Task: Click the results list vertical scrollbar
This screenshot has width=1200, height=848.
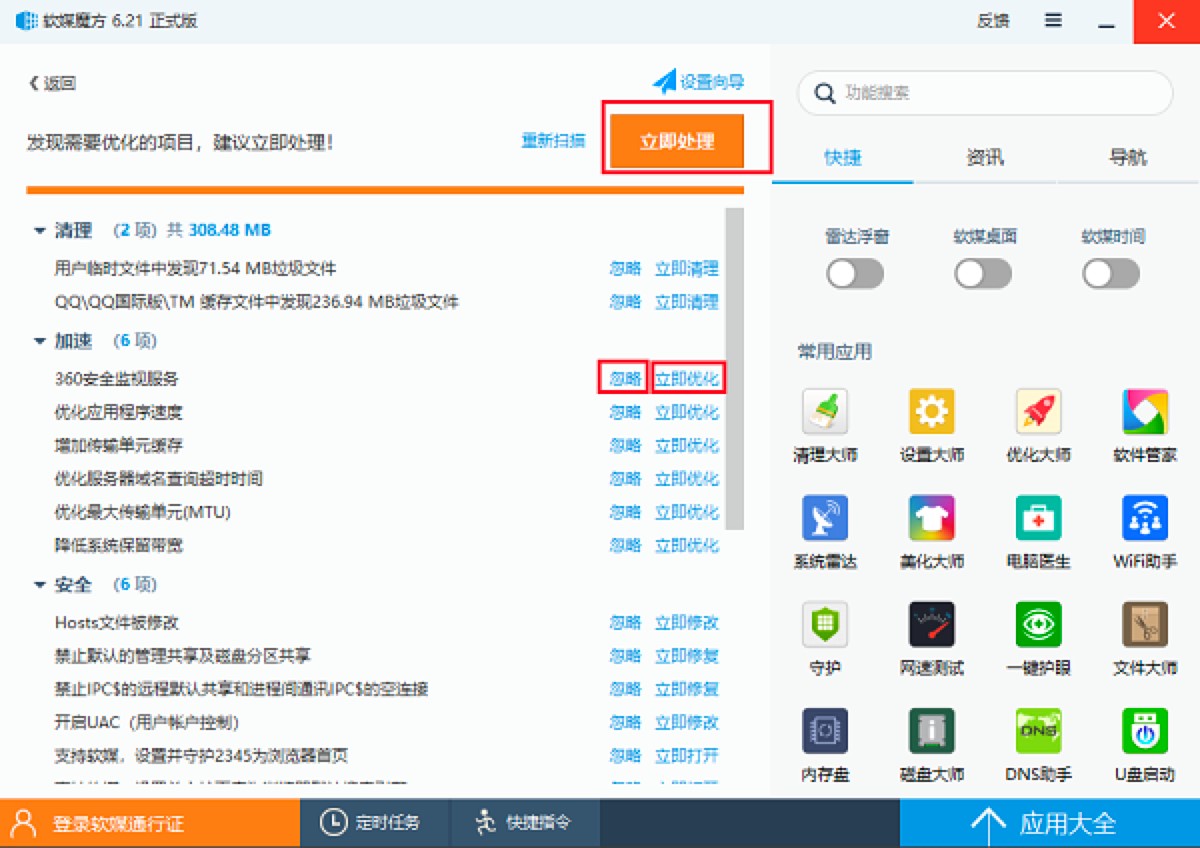Action: pyautogui.click(x=735, y=368)
